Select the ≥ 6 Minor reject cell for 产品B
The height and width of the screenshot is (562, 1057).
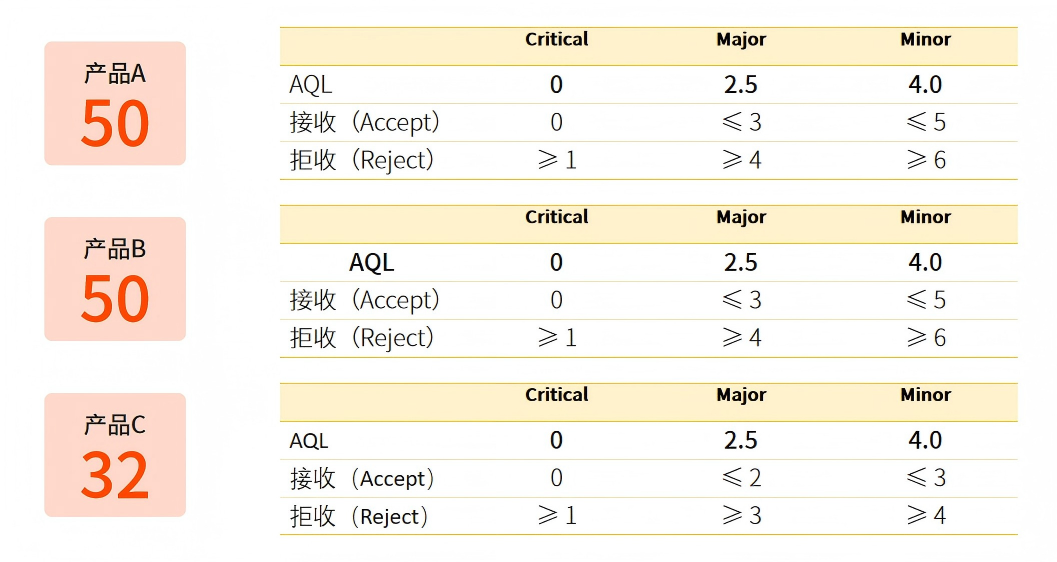pos(925,338)
